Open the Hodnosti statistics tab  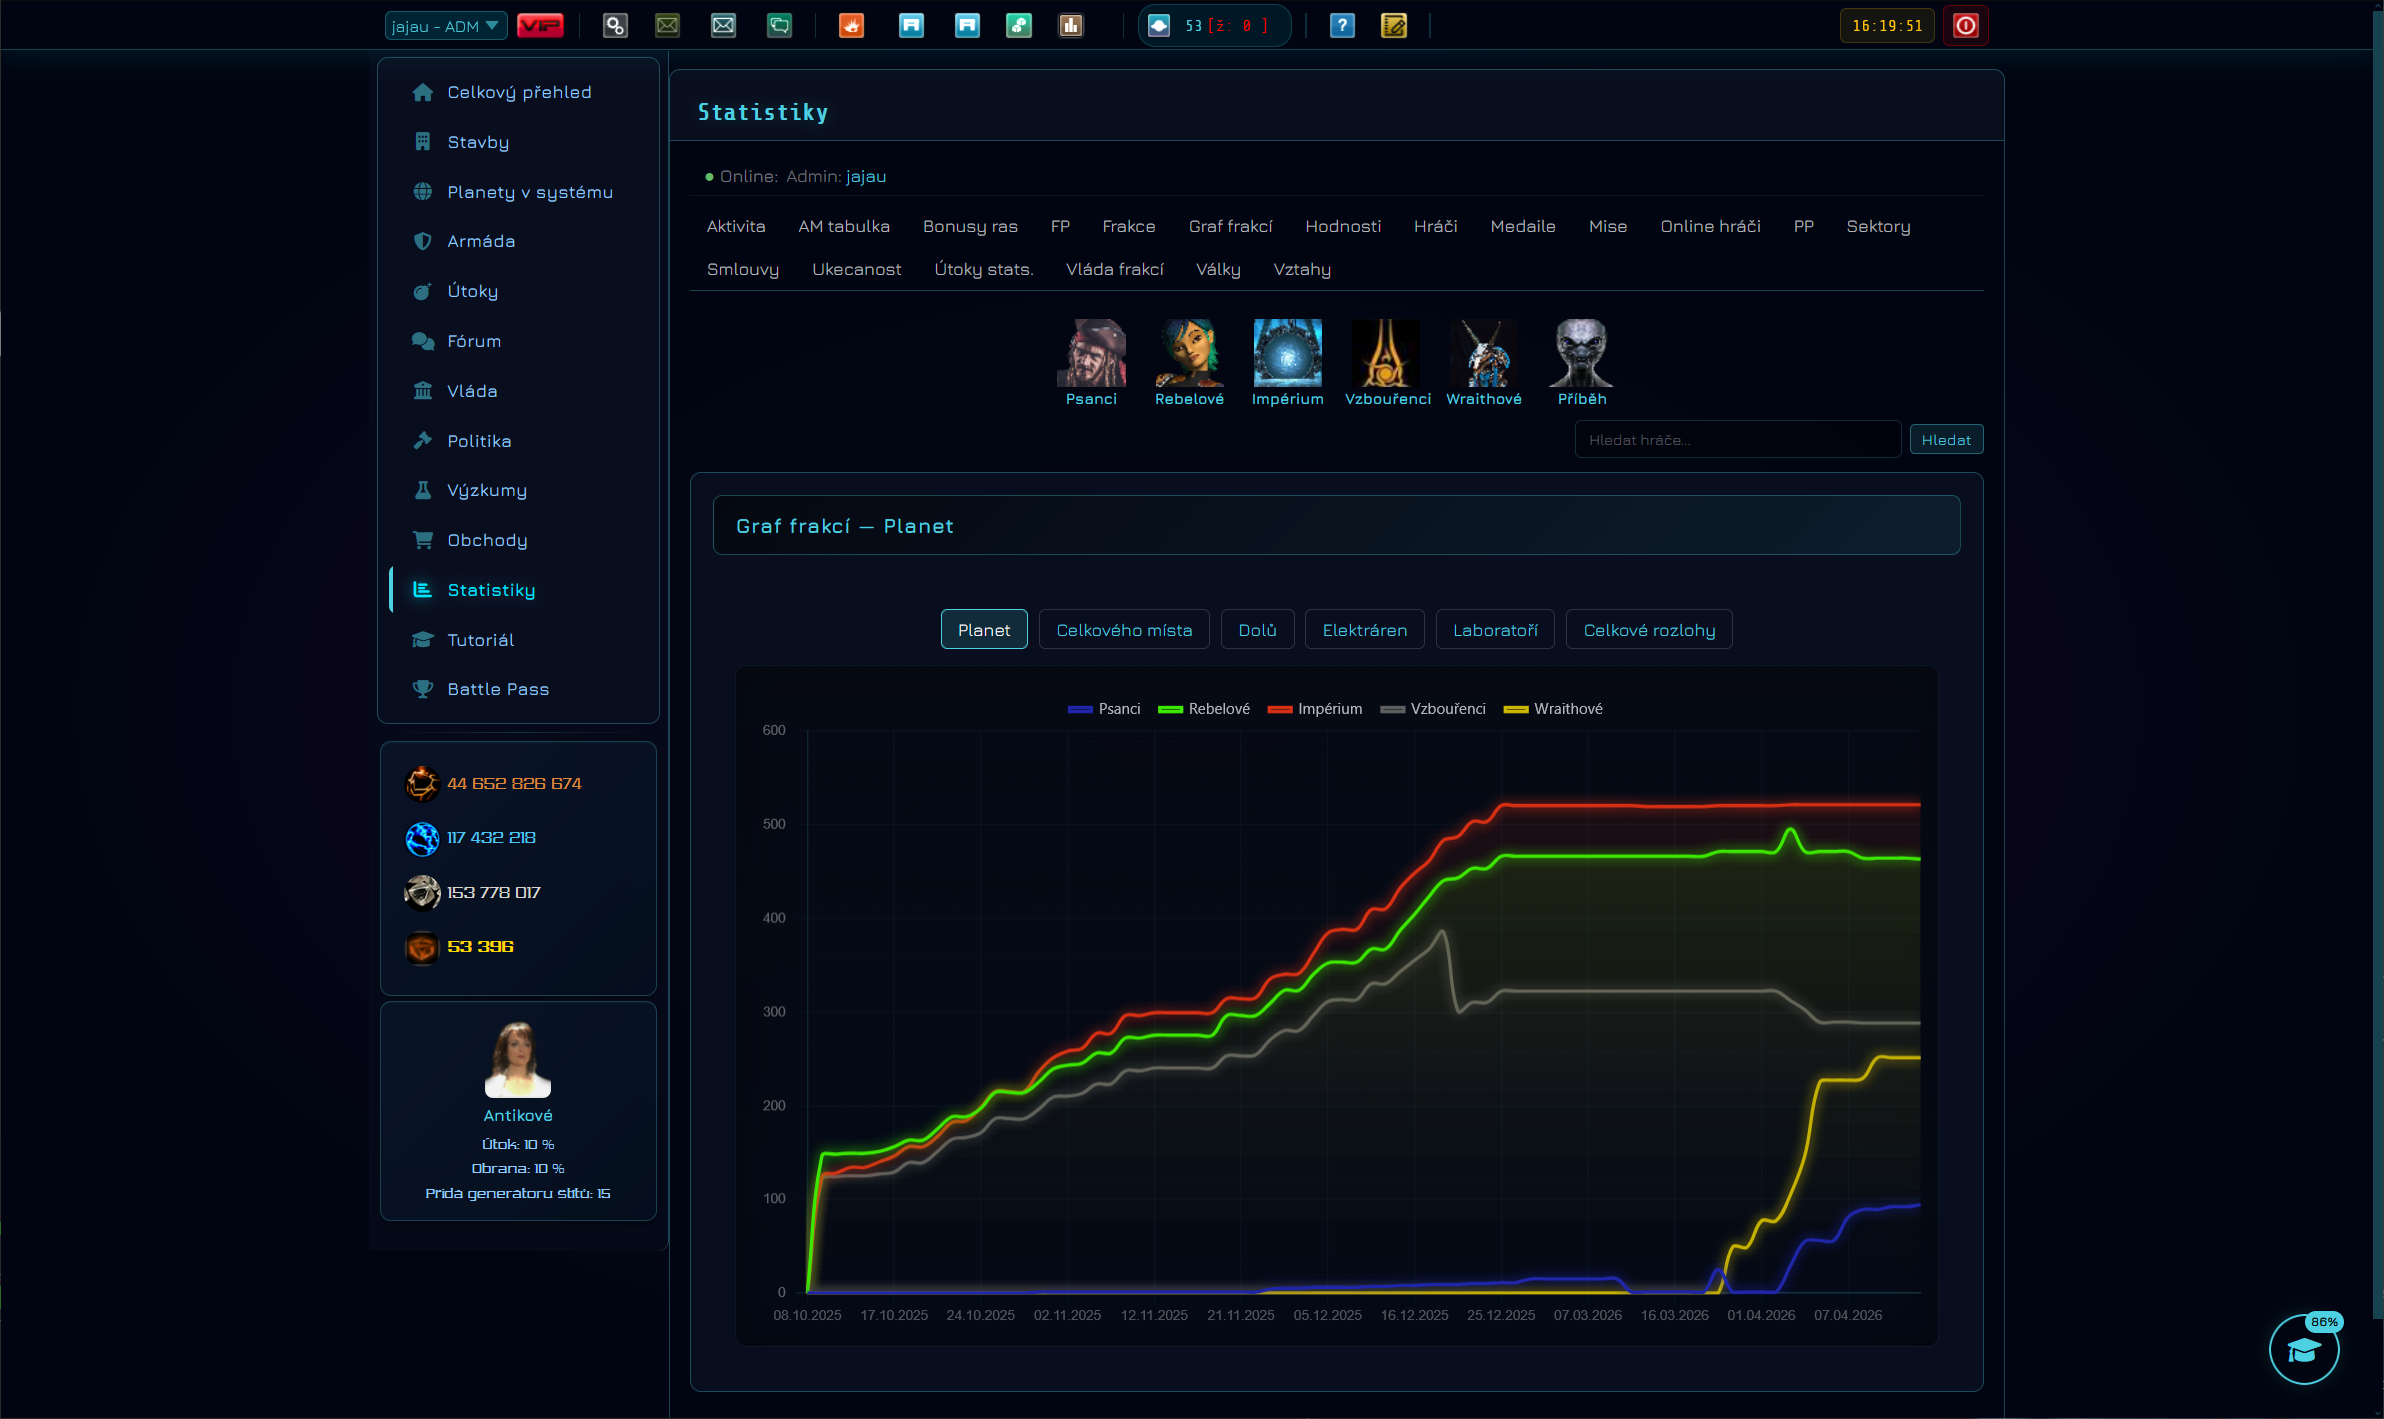(1343, 227)
